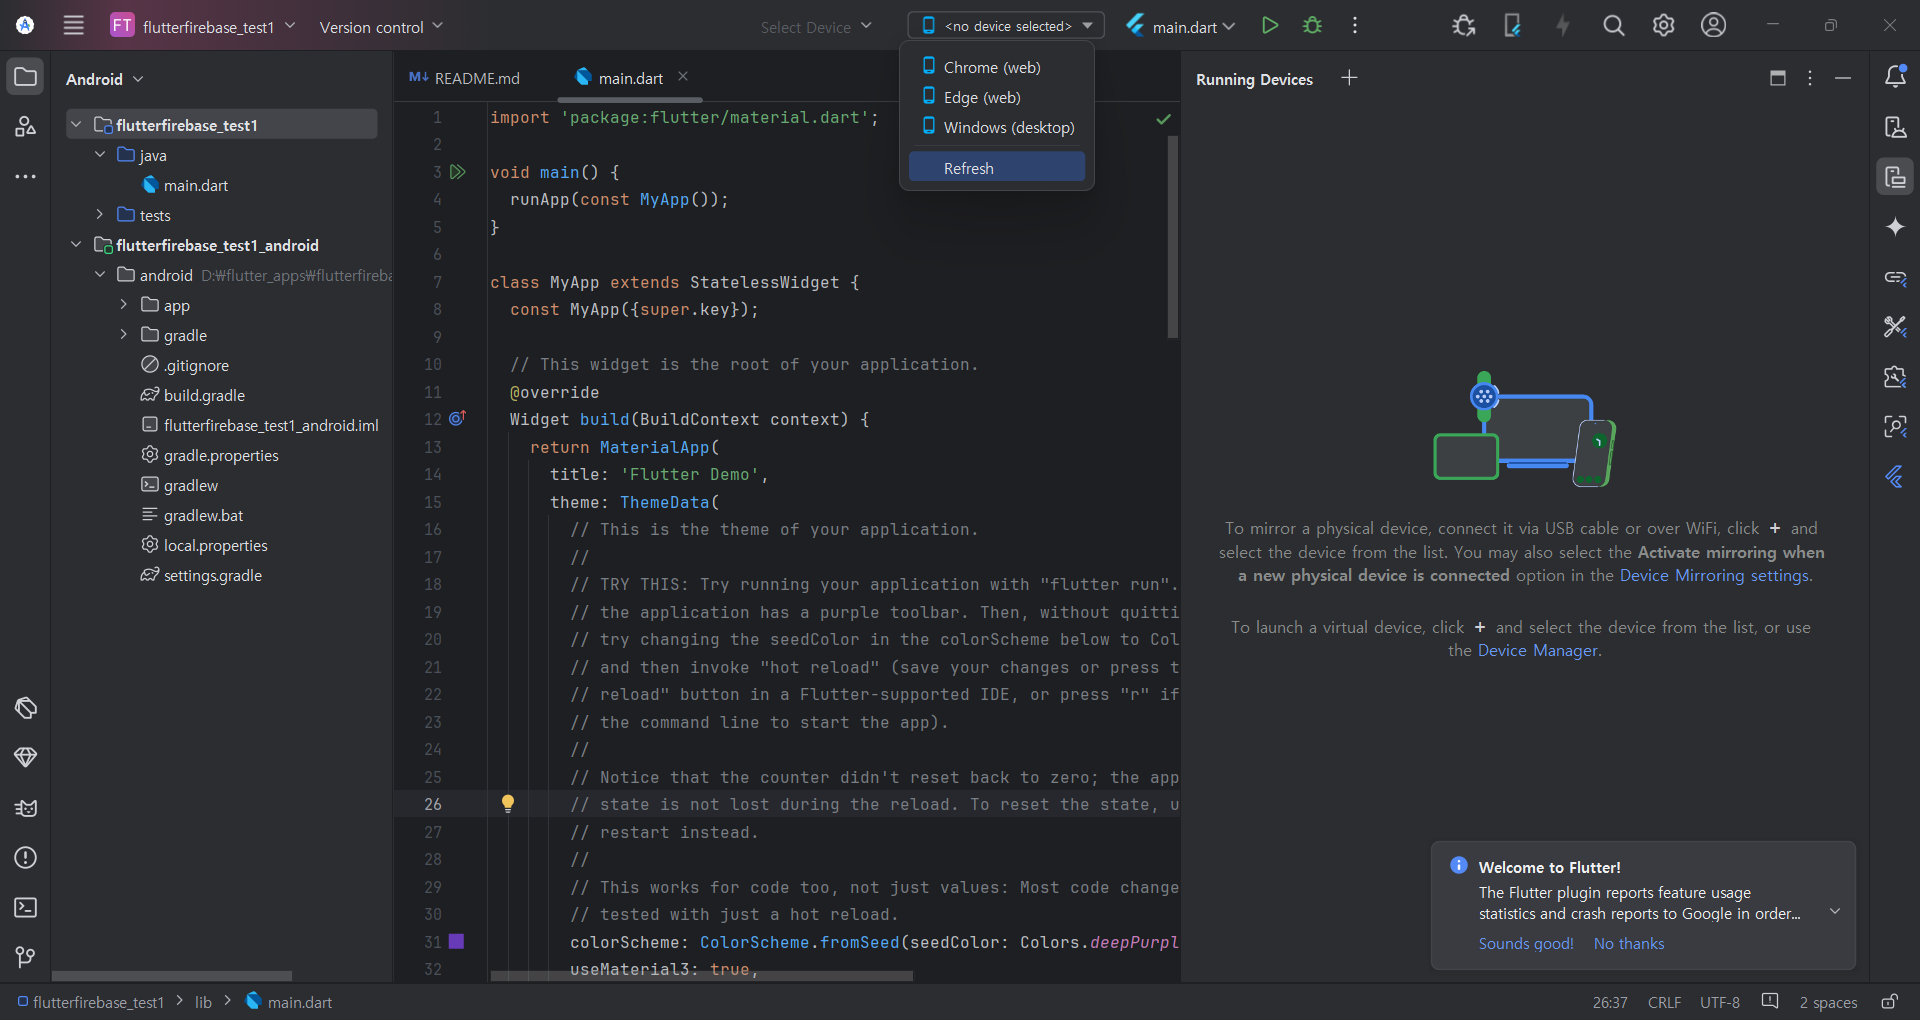
Task: Open the Terminal tool window
Action: tap(26, 908)
